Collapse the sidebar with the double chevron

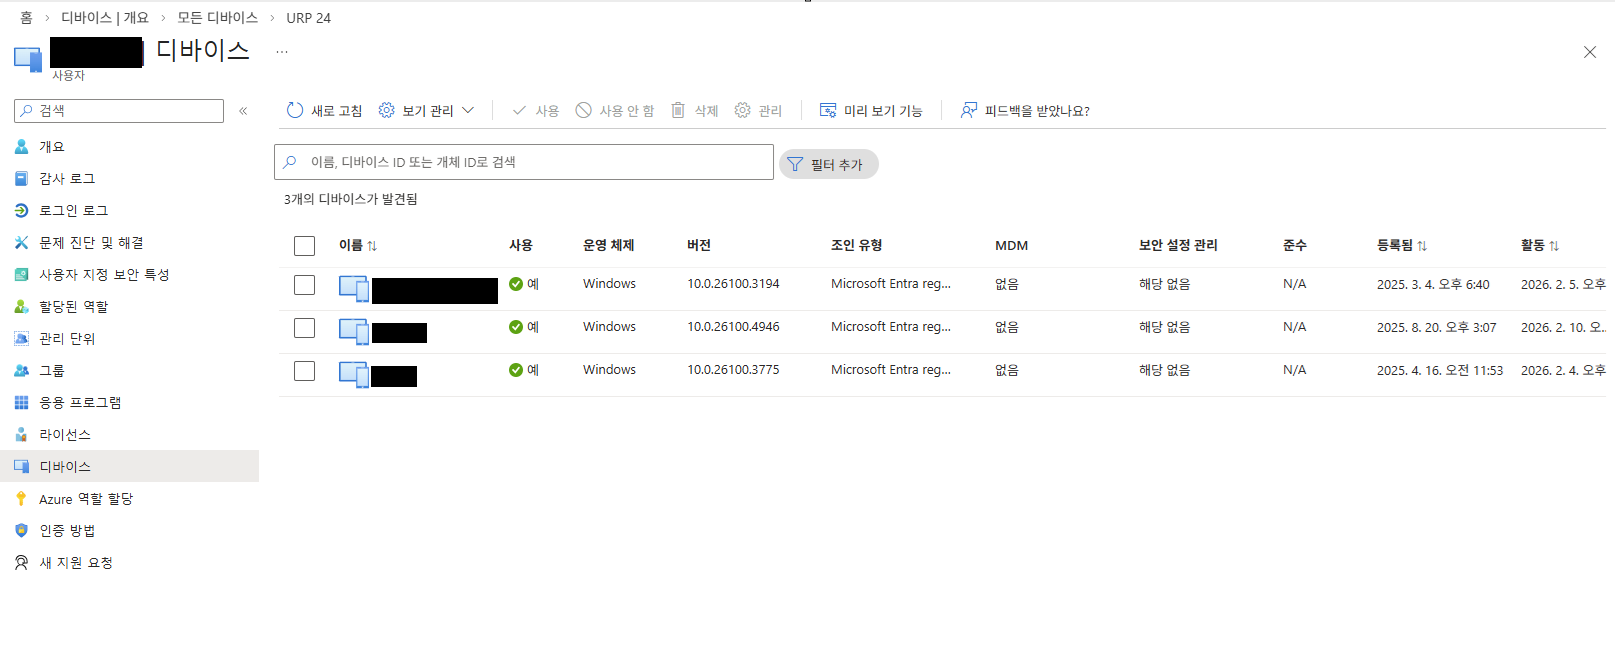(243, 111)
